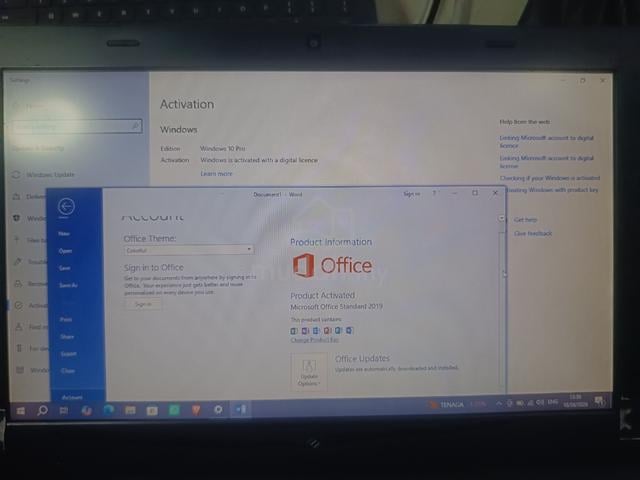Screen dimensions: 640x480
Task: Go back using Word backstage arrow
Action: click(66, 206)
